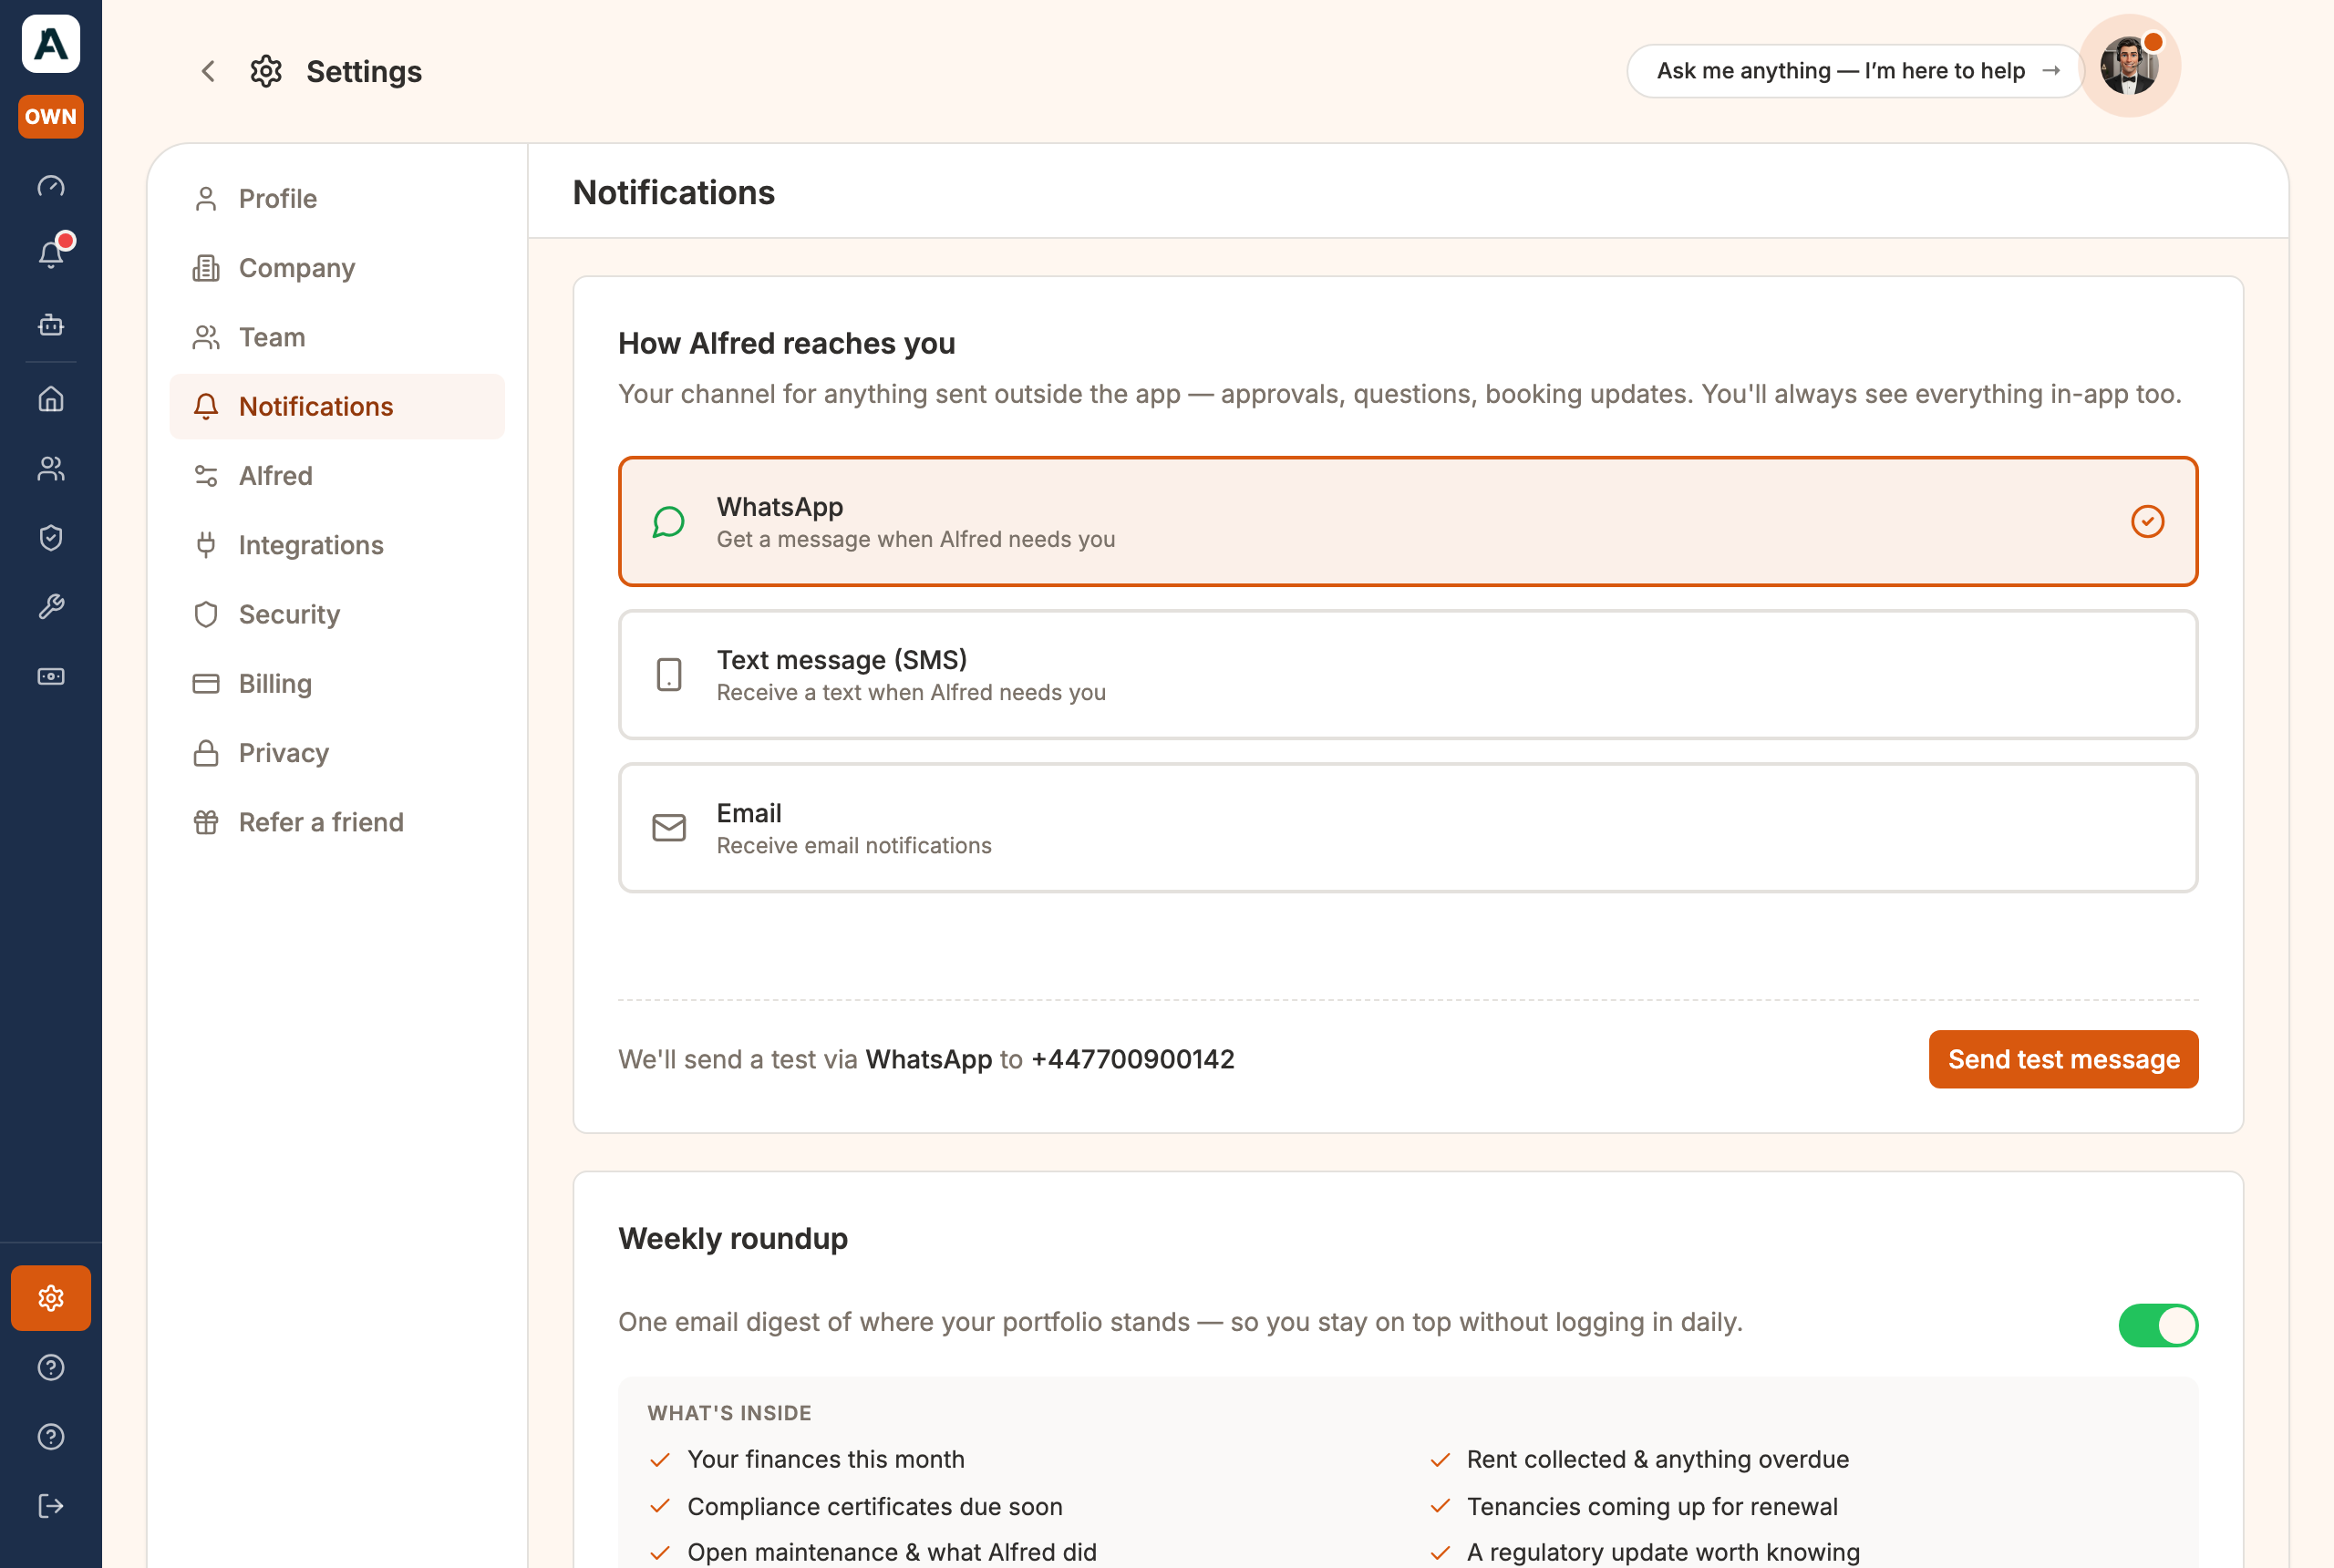Viewport: 2334px width, 1568px height.
Task: Click the lower help question-mark icon
Action: click(51, 1437)
